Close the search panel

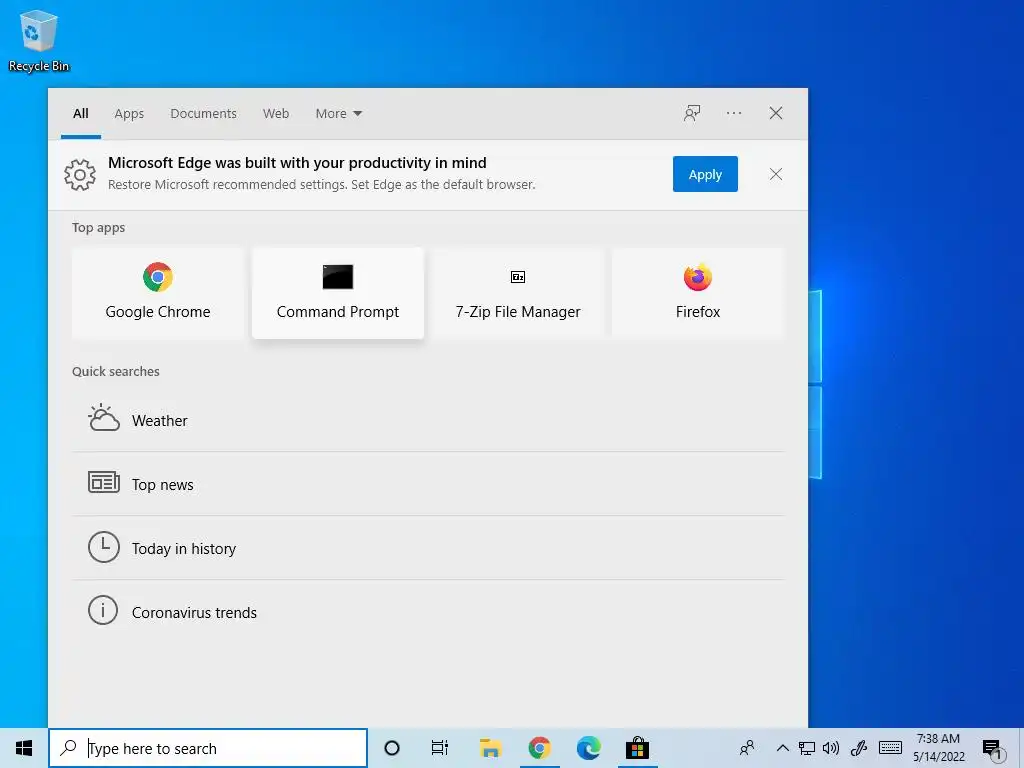[x=776, y=113]
